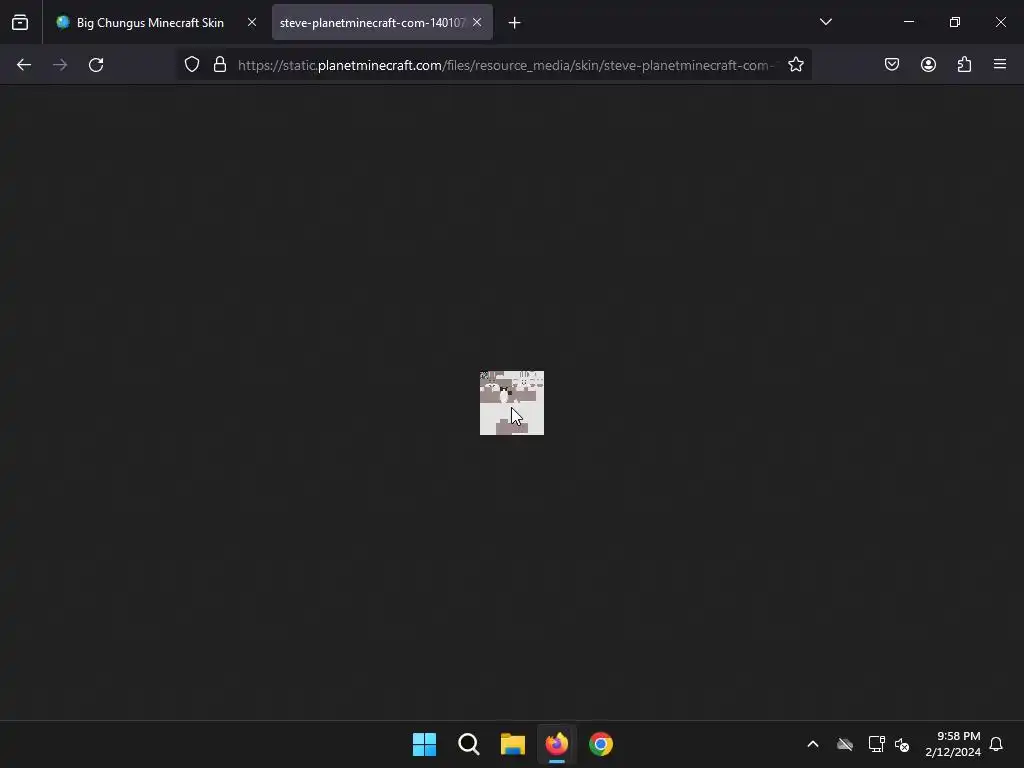Click the Firefox taskbar icon
The image size is (1024, 768).
(556, 744)
